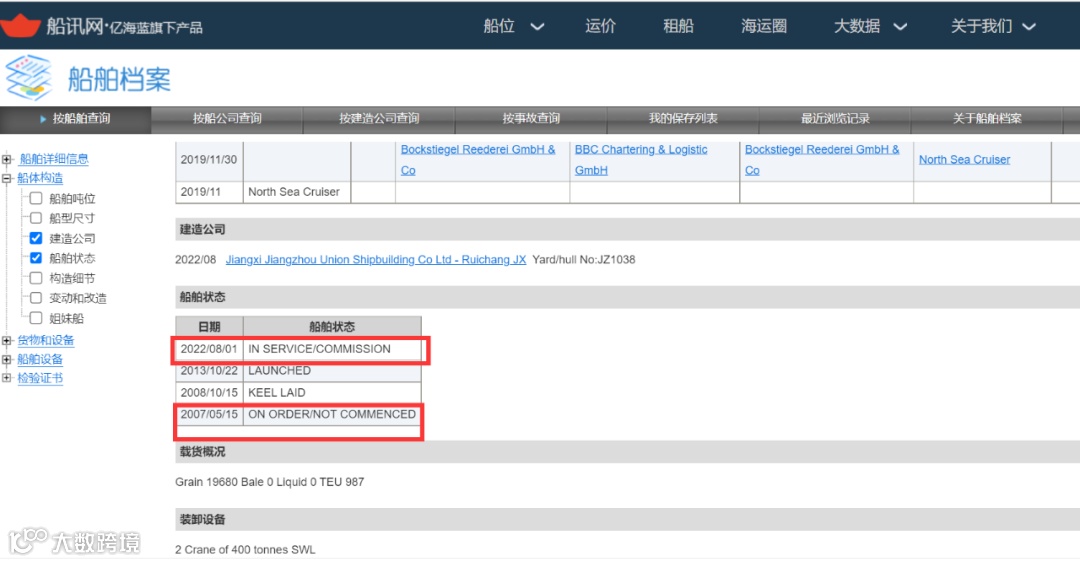Open the 最近浏览记录 tab
1080x562 pixels.
(835, 118)
